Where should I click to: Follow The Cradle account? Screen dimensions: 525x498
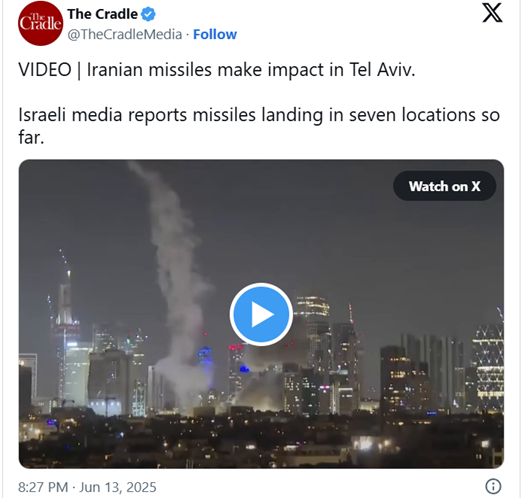click(x=215, y=34)
